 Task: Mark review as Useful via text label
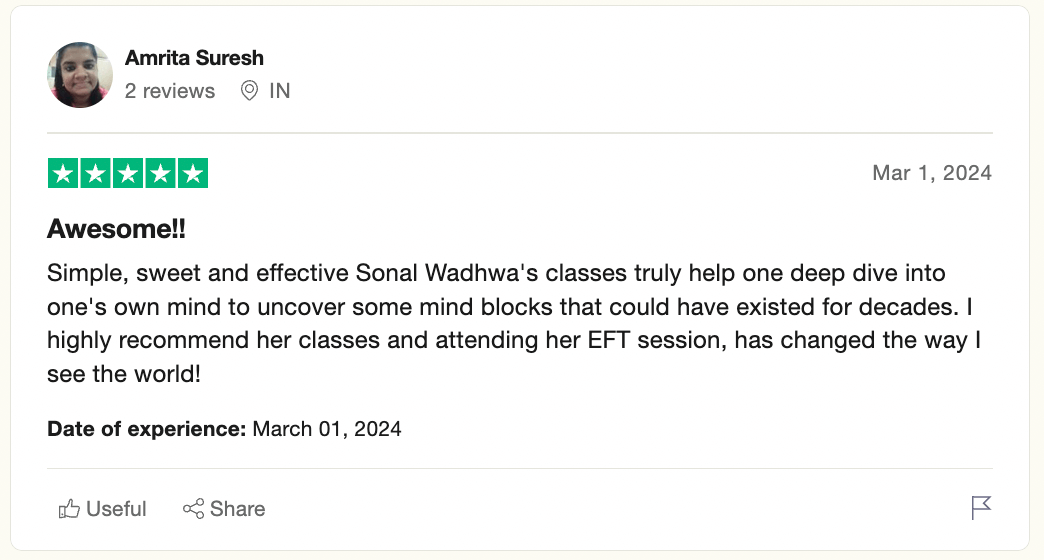coord(117,509)
